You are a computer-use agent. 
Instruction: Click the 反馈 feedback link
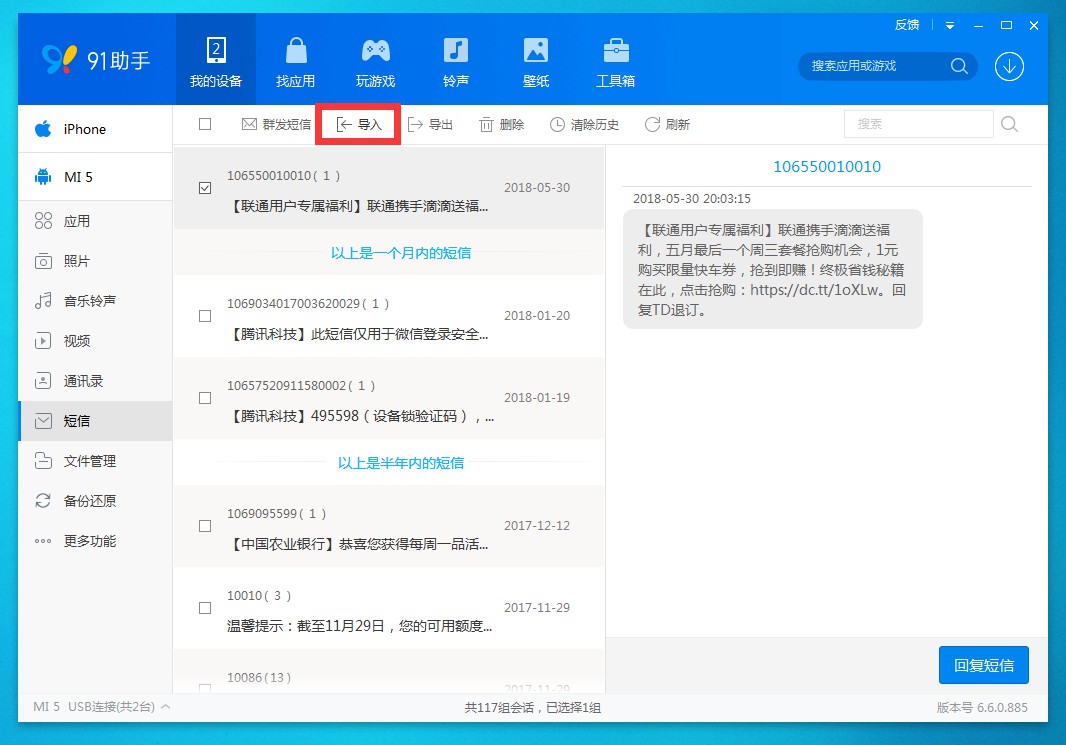pos(907,25)
